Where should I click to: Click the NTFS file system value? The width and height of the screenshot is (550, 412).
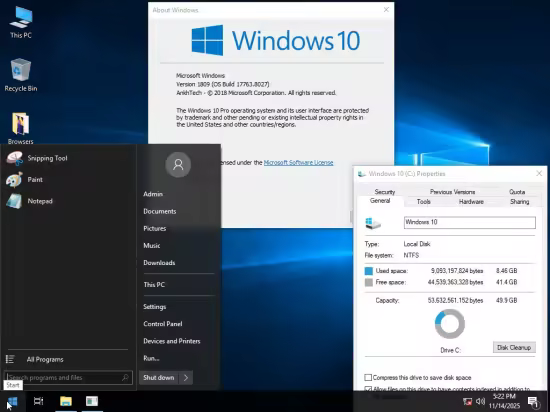coord(411,255)
